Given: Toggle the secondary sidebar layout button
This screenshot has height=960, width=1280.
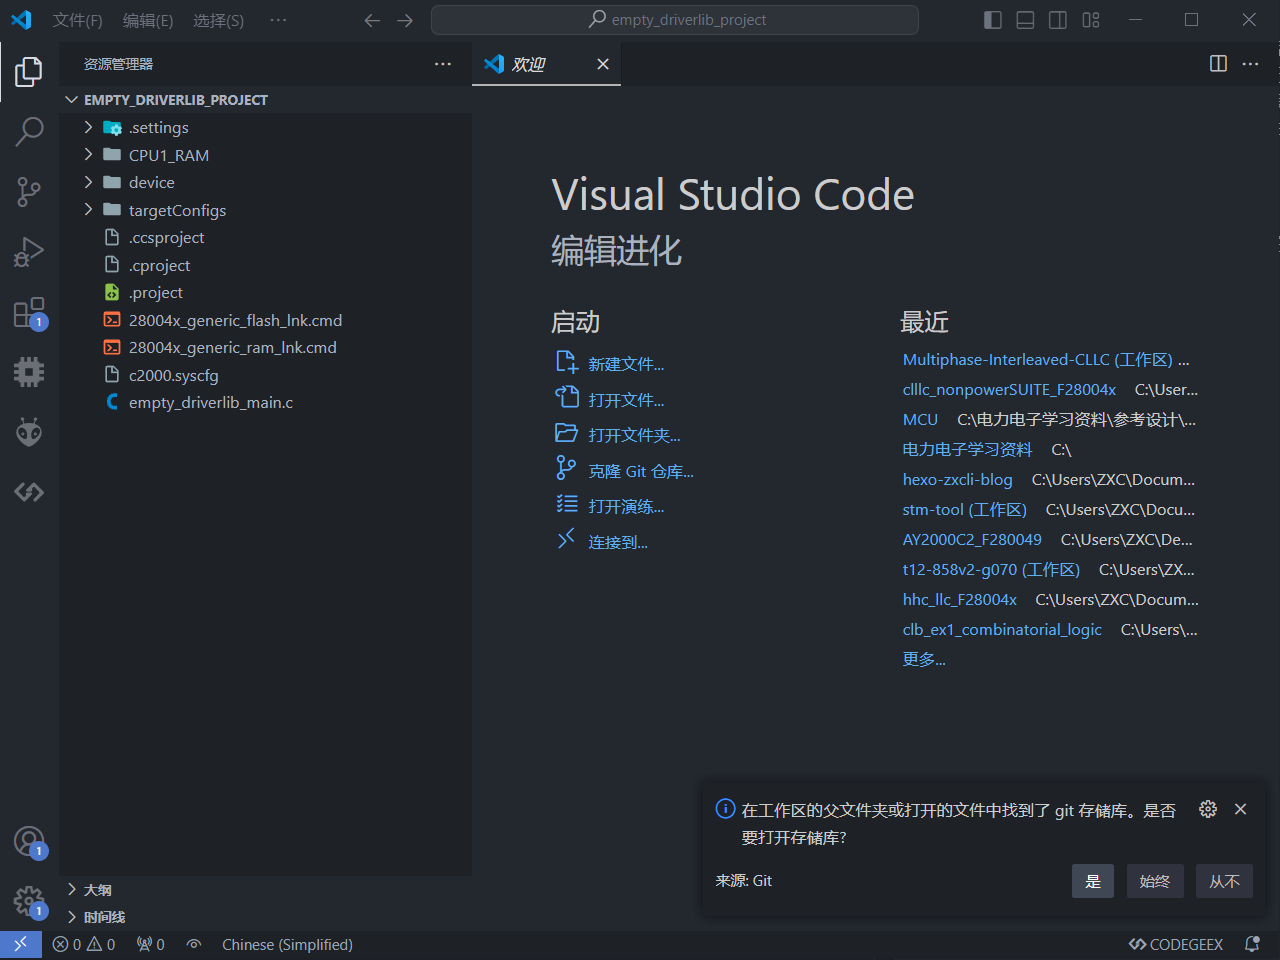Looking at the screenshot, I should click(x=1057, y=20).
